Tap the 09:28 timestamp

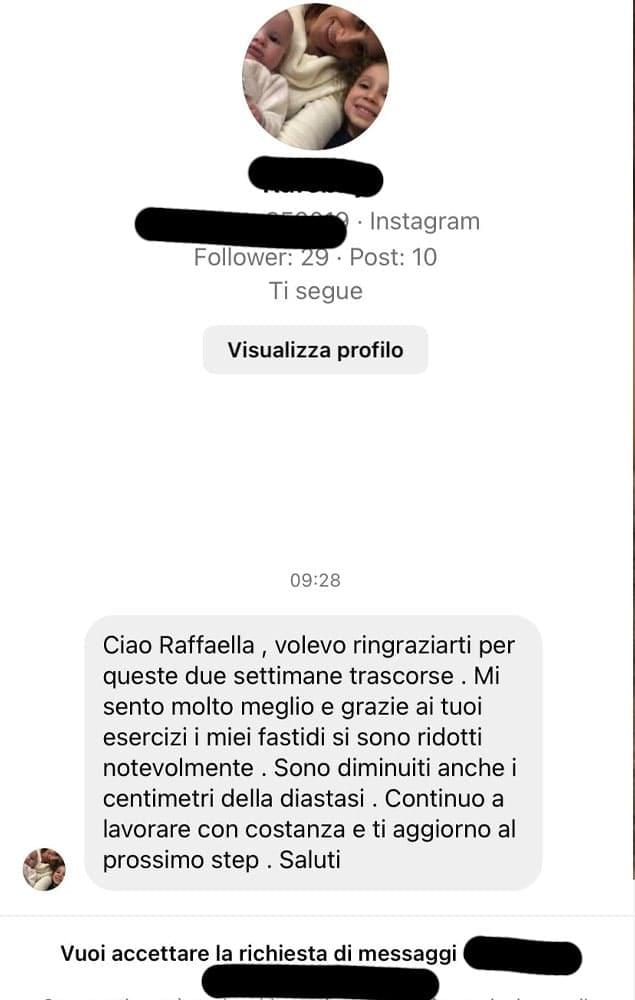click(315, 580)
